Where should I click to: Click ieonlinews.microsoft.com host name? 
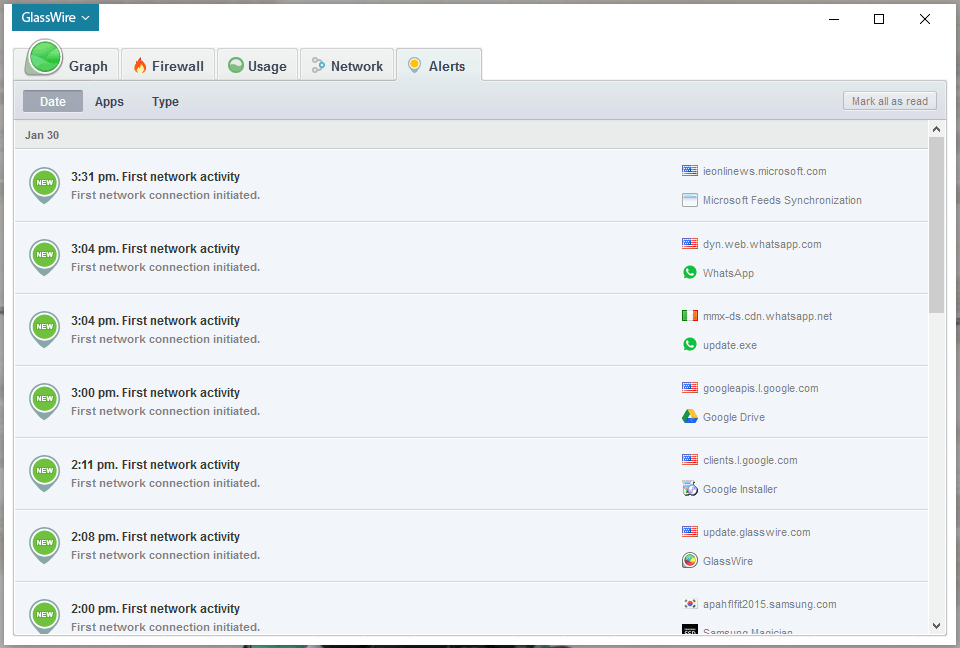(765, 171)
